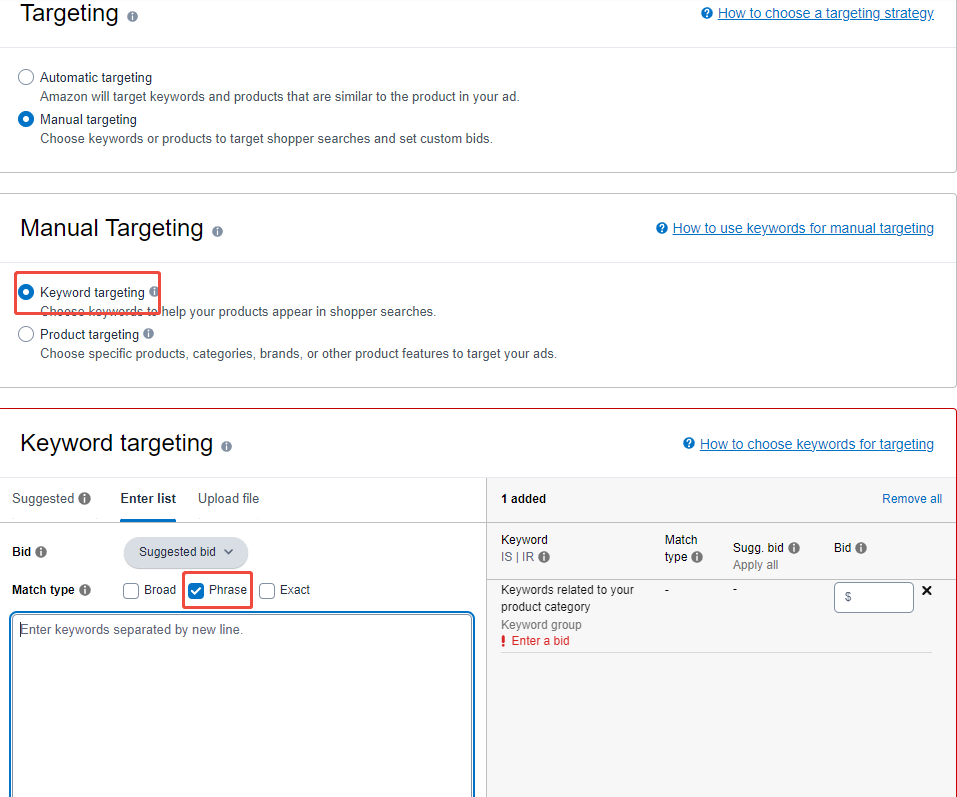Enable Broad match type checkbox
This screenshot has width=957, height=797.
131,590
